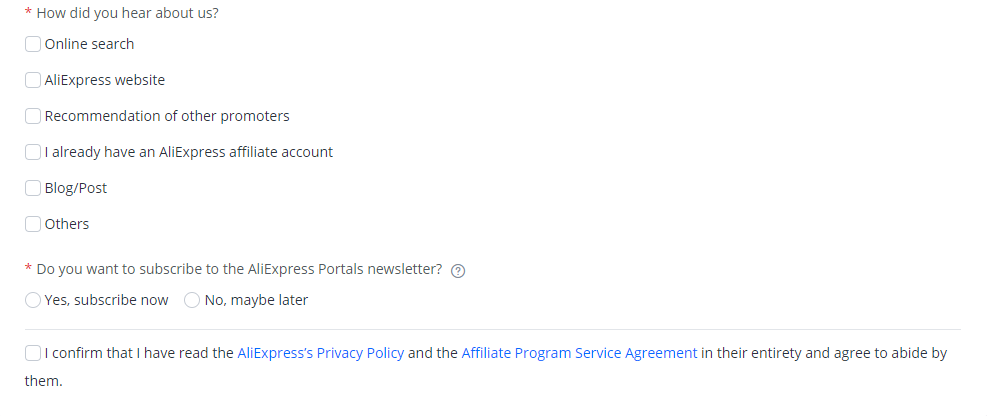987x416 pixels.
Task: Choose the Yes, subscribe now radio button
Action: click(33, 300)
